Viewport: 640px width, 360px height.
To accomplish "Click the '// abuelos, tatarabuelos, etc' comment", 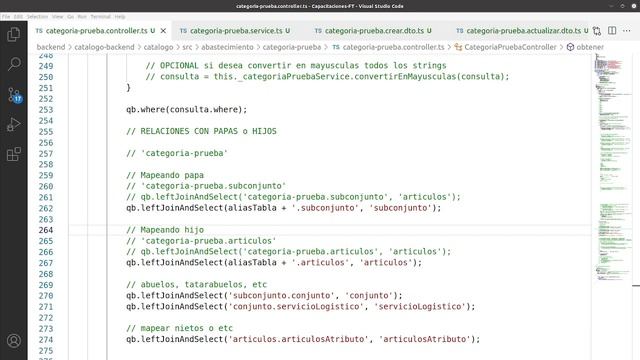I will pos(196,284).
